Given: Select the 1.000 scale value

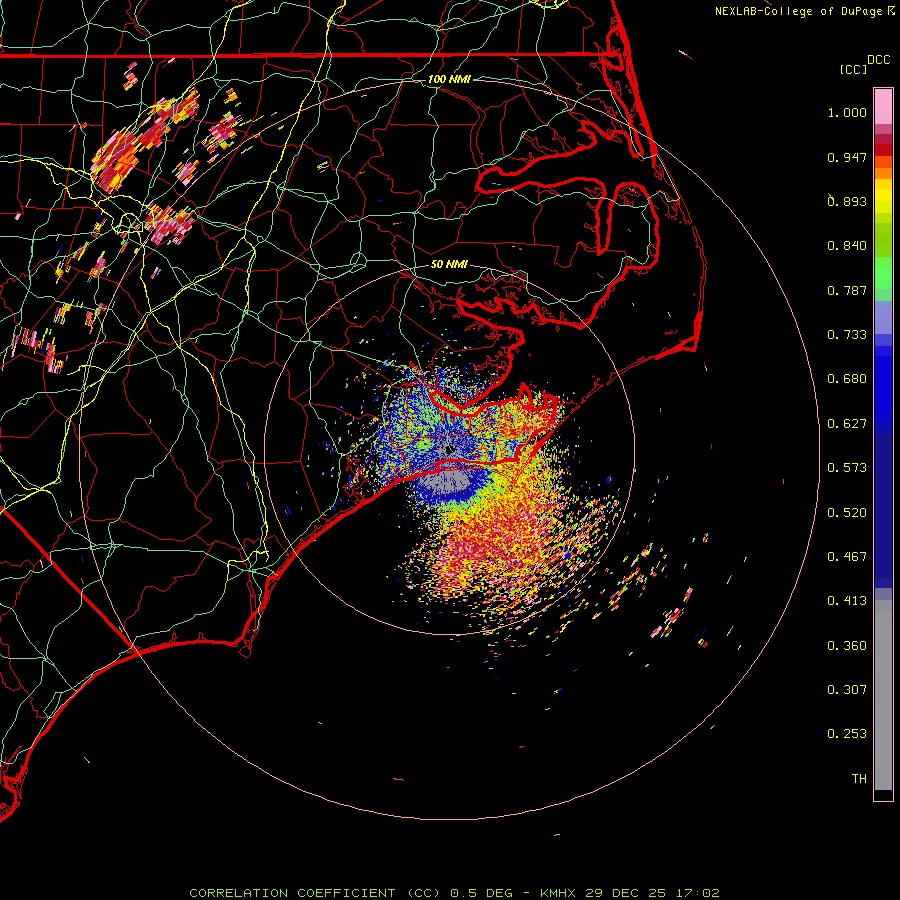Looking at the screenshot, I should click(847, 113).
